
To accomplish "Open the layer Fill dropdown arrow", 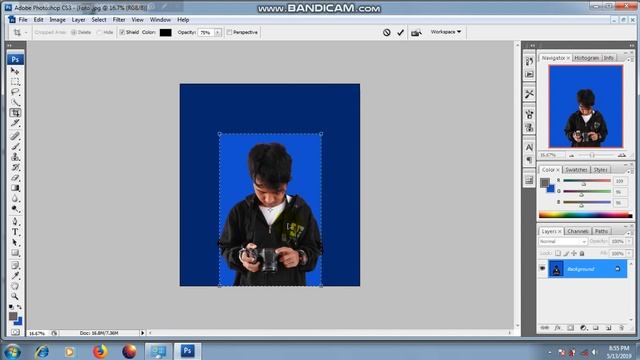I will click(629, 253).
